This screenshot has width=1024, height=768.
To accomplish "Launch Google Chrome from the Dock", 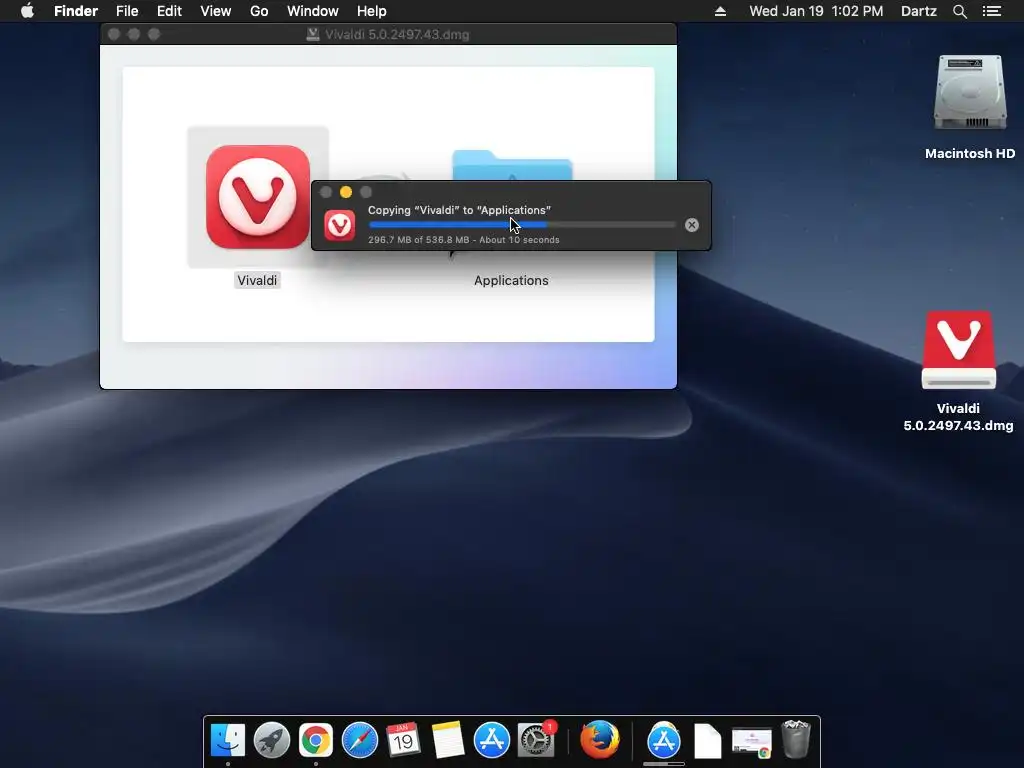I will (315, 740).
